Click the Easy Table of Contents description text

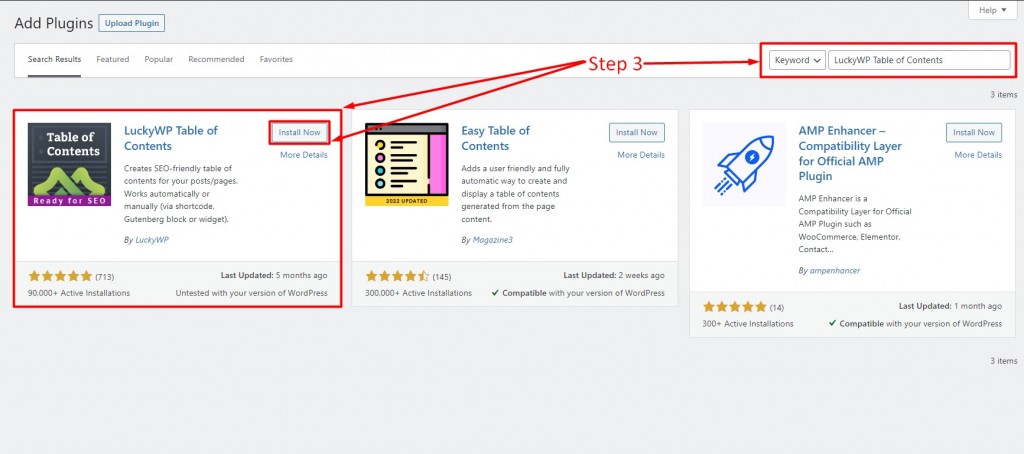(515, 194)
